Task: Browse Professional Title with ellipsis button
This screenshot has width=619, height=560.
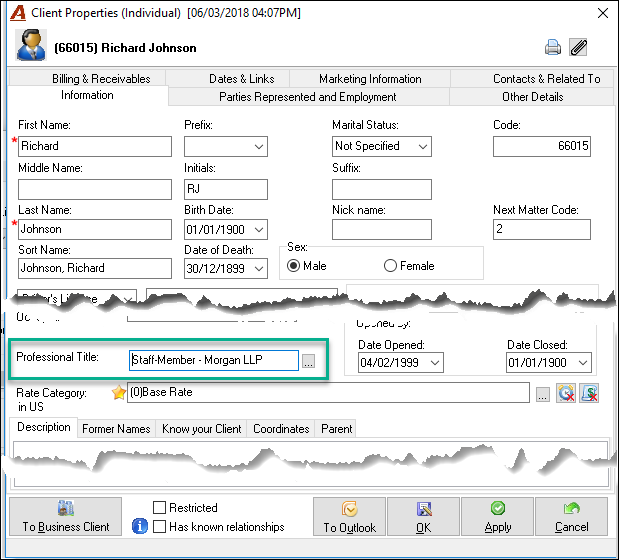Action: coord(308,361)
